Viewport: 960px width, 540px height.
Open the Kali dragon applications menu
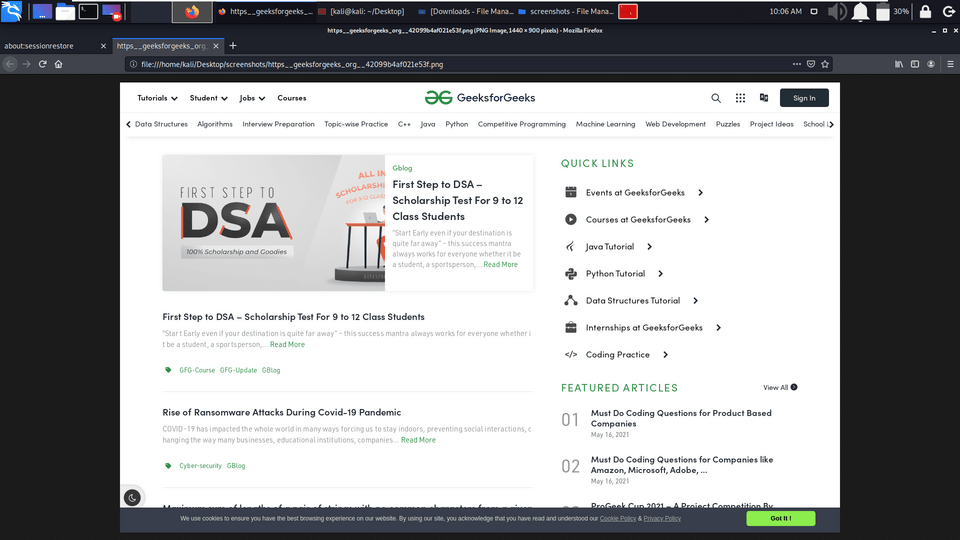(x=11, y=11)
